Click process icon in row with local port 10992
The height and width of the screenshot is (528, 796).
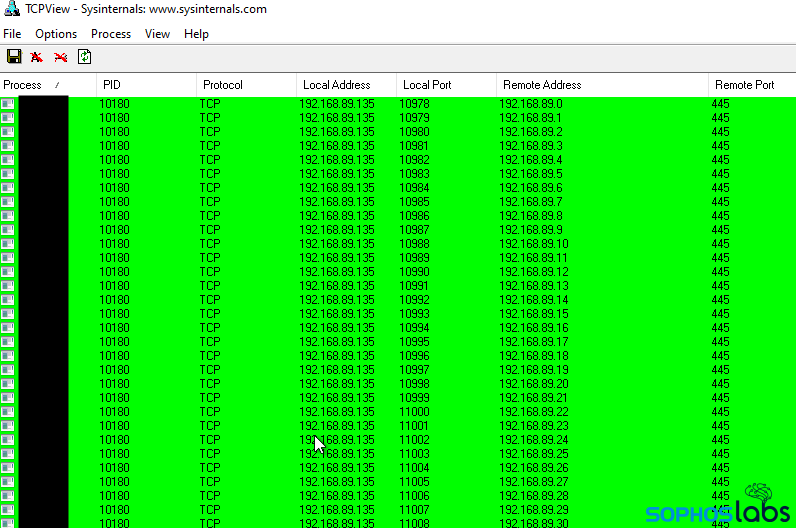pyautogui.click(x=8, y=300)
